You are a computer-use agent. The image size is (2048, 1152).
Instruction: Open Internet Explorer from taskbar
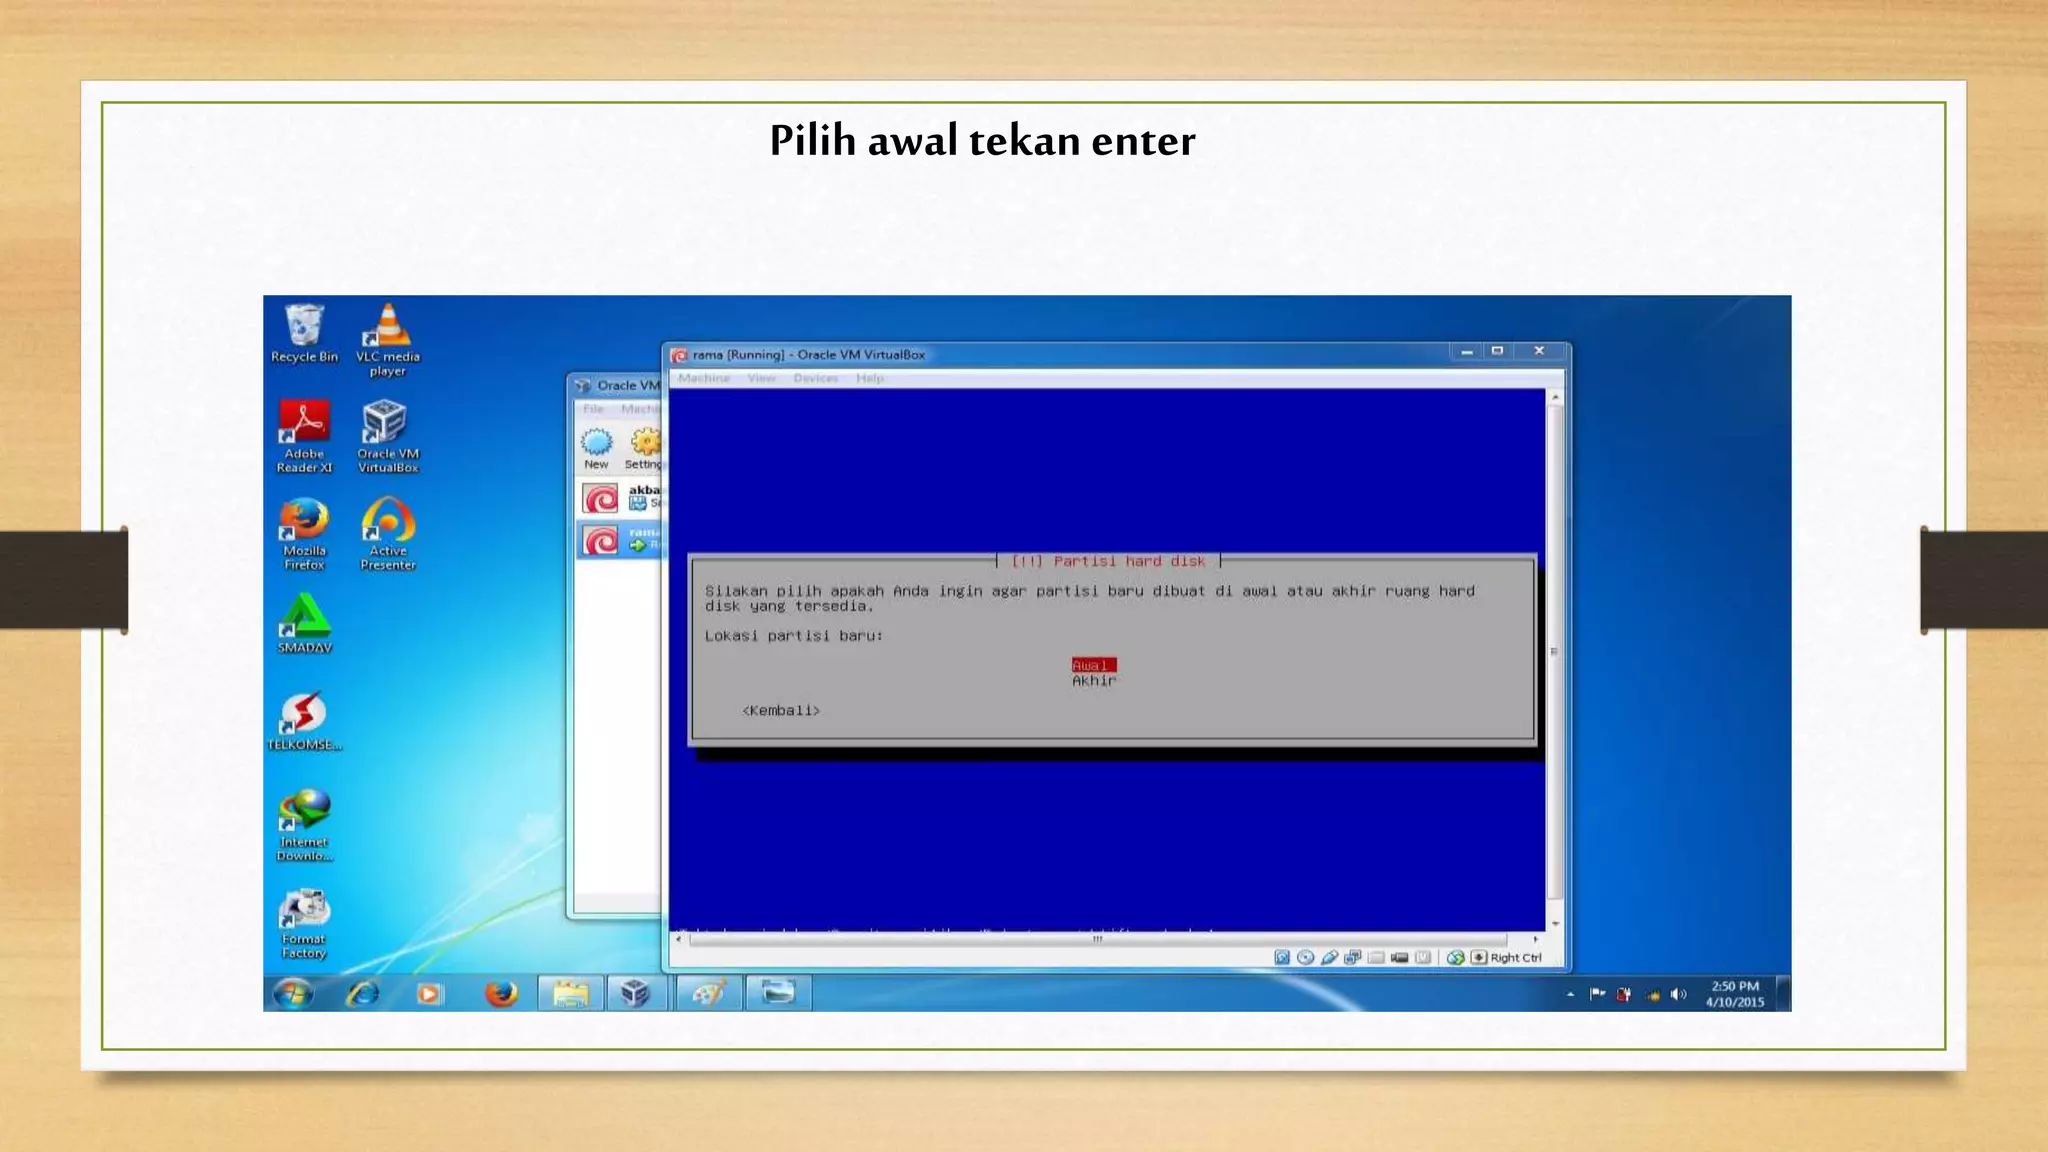tap(363, 993)
